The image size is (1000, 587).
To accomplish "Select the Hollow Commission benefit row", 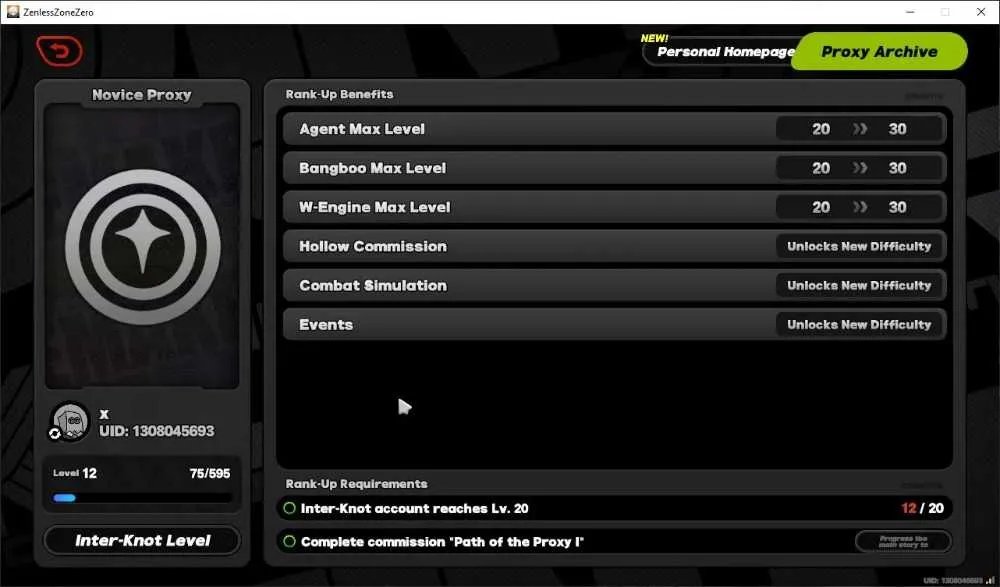I will coord(614,246).
